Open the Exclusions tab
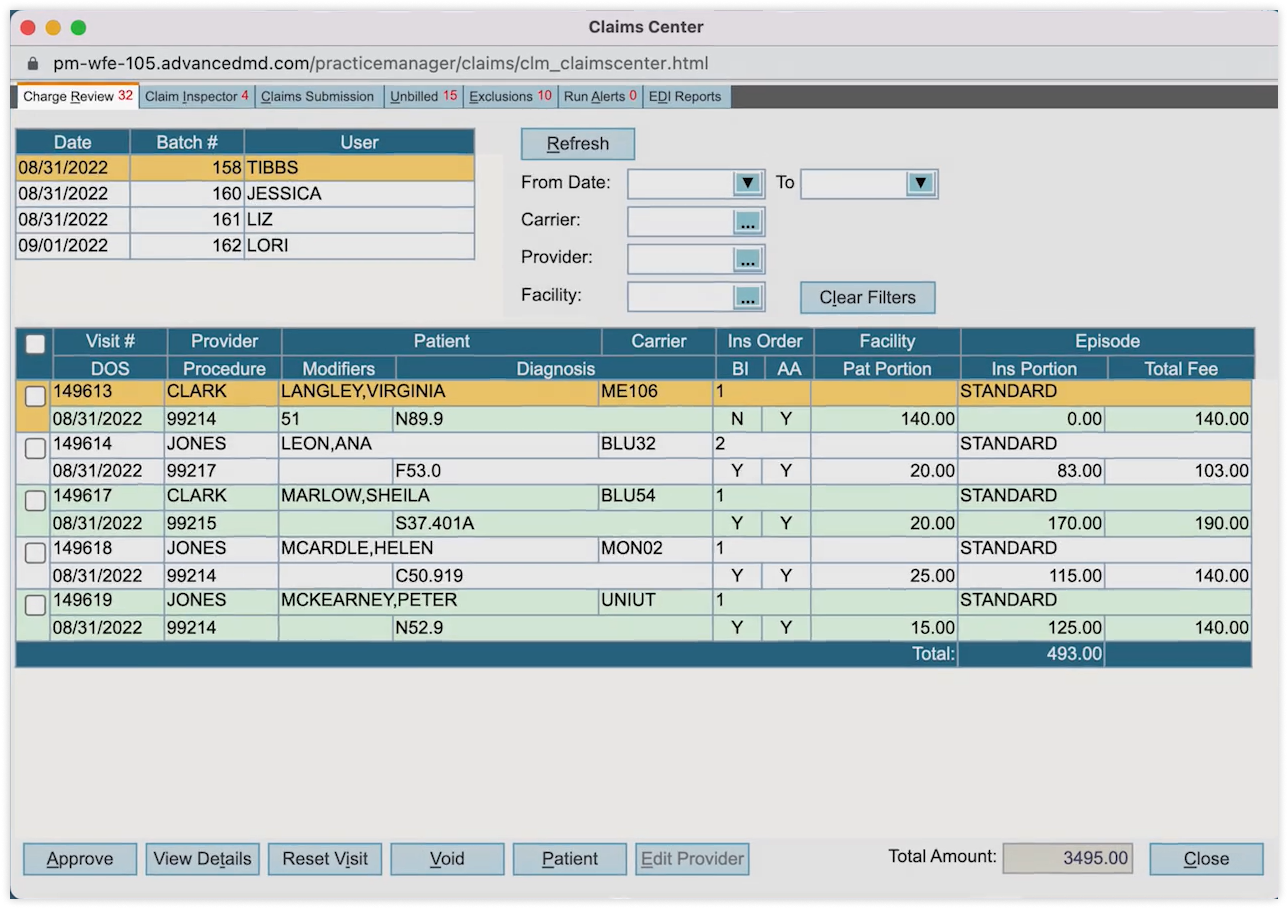This screenshot has height=909, width=1288. (510, 97)
